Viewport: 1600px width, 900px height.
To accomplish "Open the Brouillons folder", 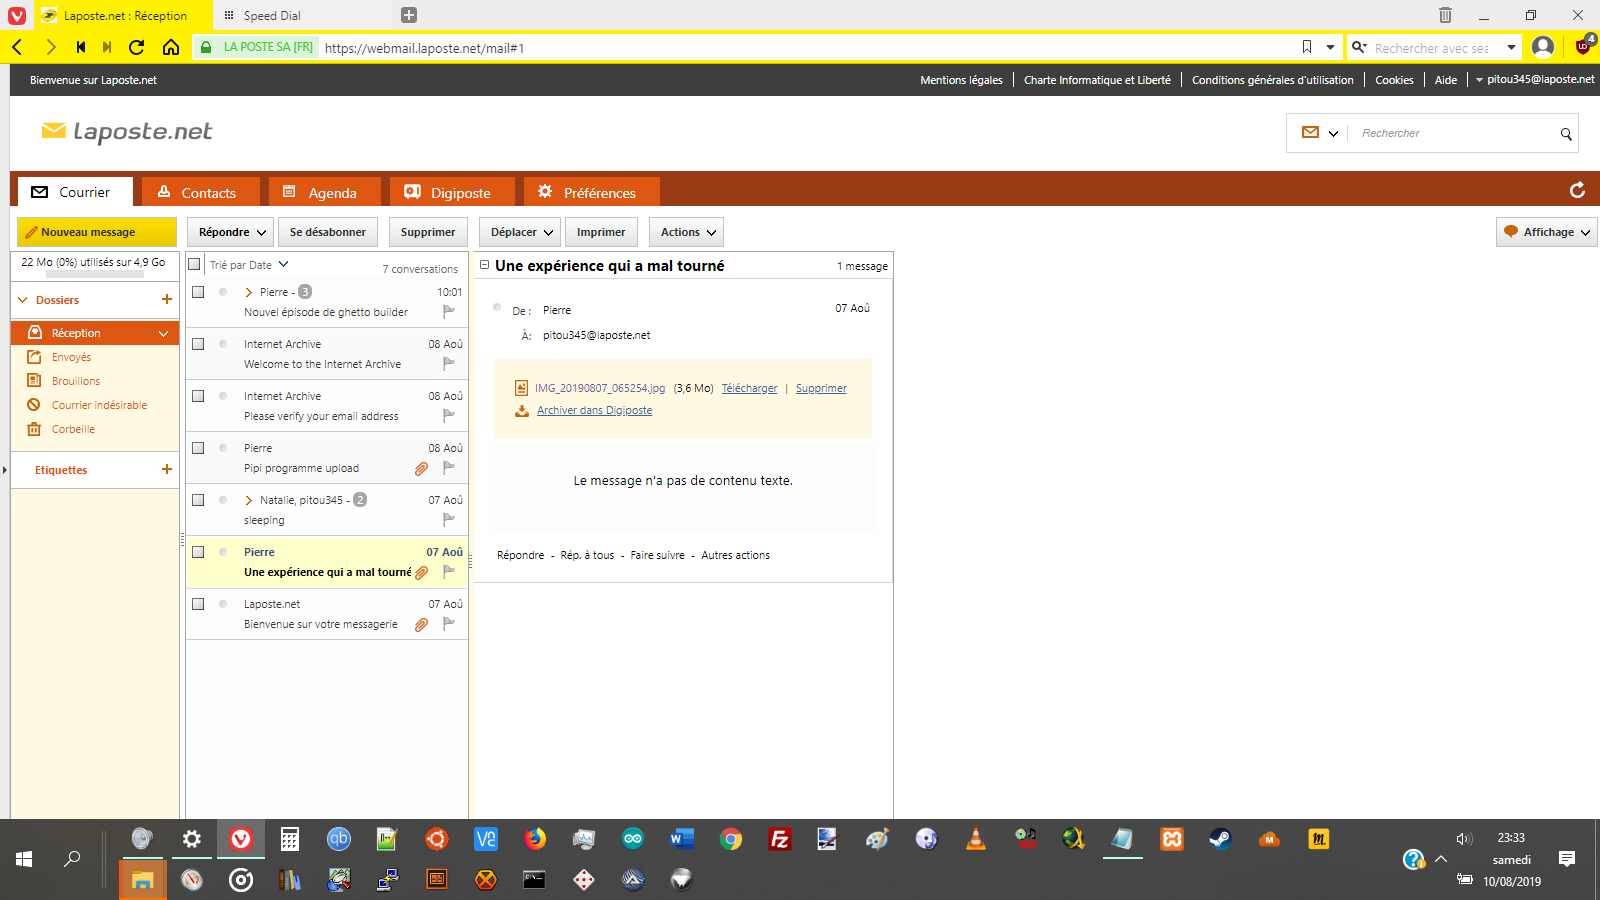I will pos(76,381).
